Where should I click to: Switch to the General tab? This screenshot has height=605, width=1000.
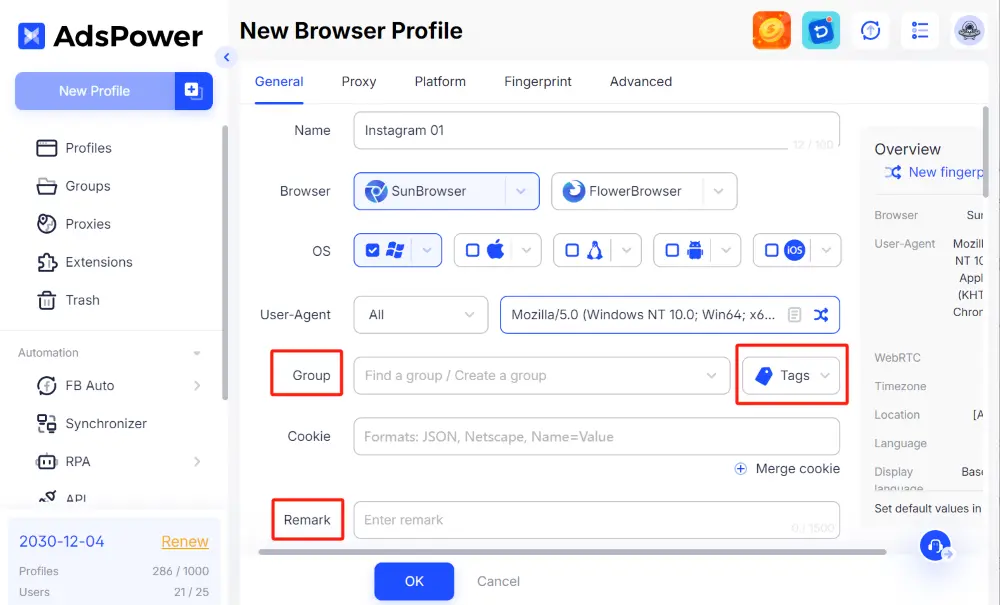(279, 82)
